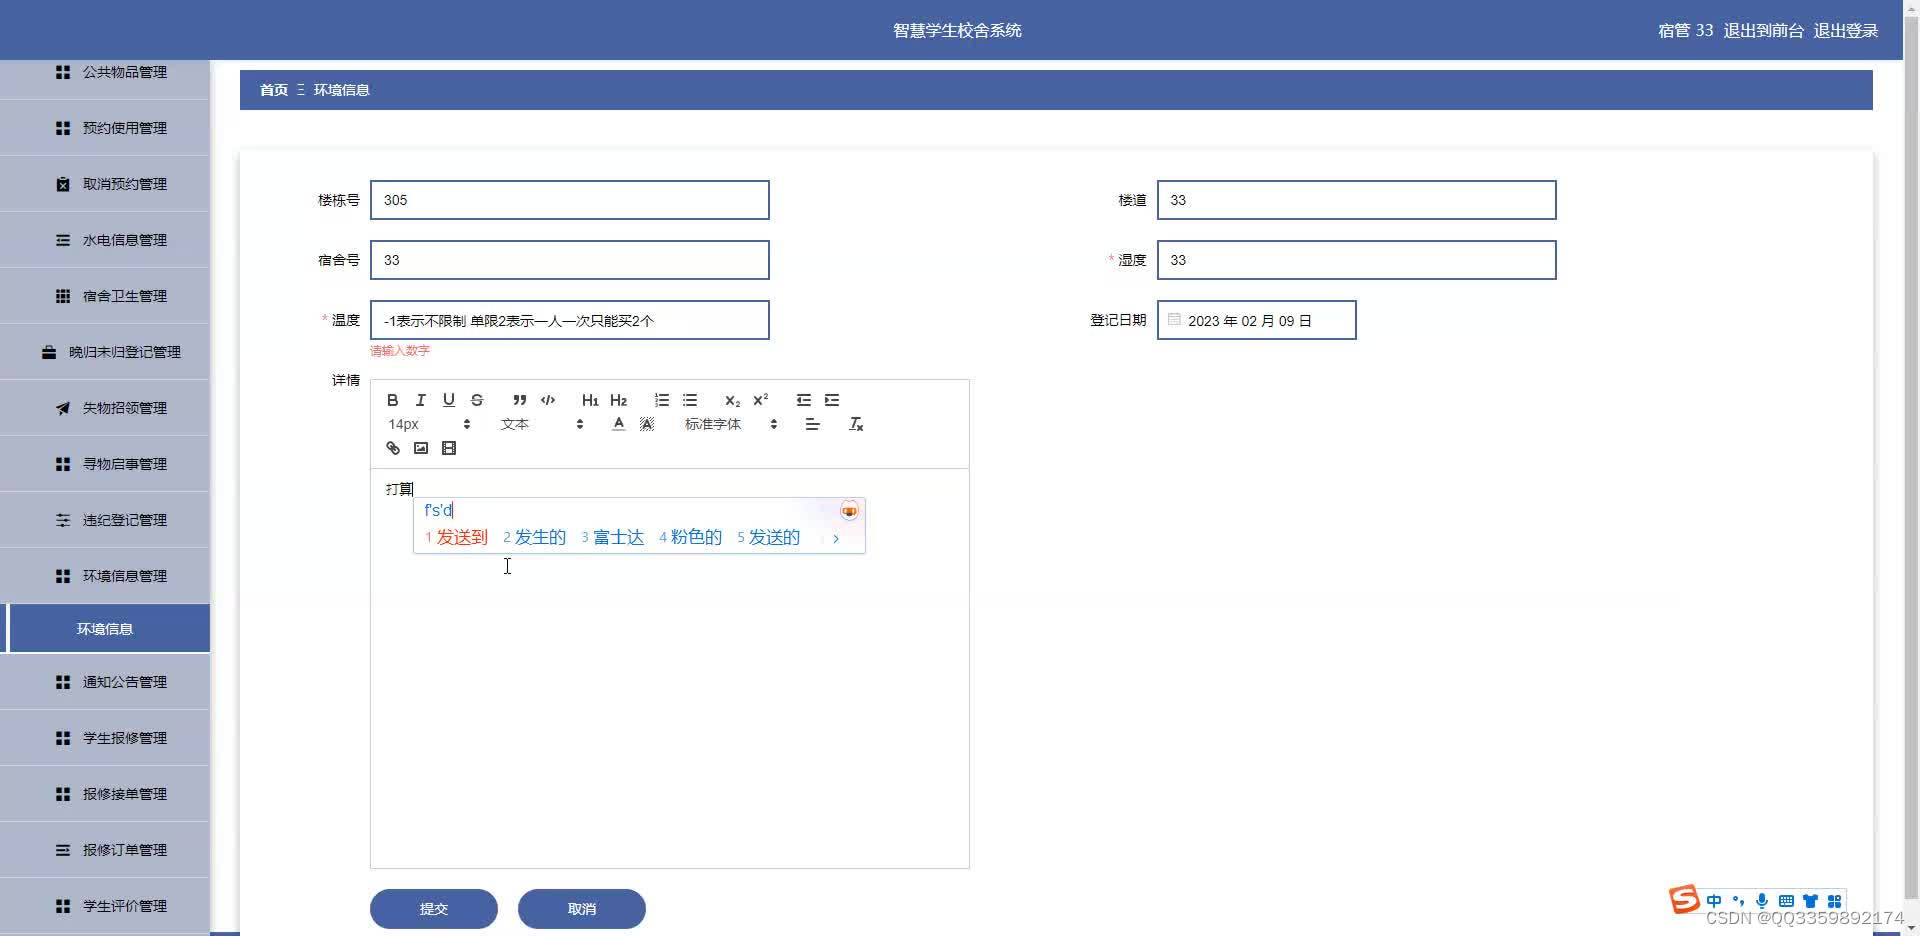Apply superscript formatting
The image size is (1920, 936).
click(x=760, y=400)
